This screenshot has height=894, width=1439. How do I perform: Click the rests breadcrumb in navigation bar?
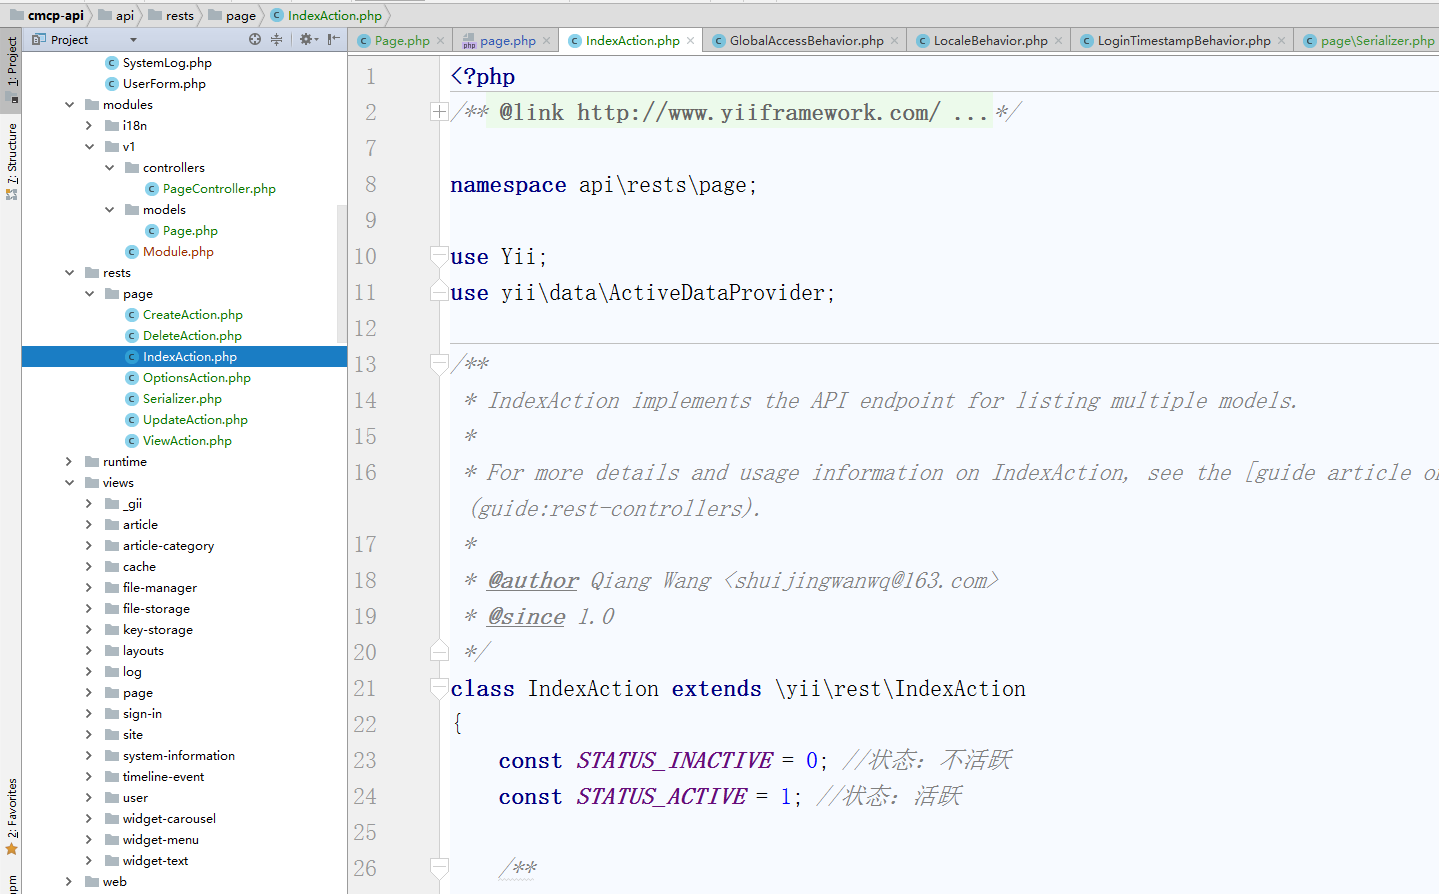[x=179, y=16]
